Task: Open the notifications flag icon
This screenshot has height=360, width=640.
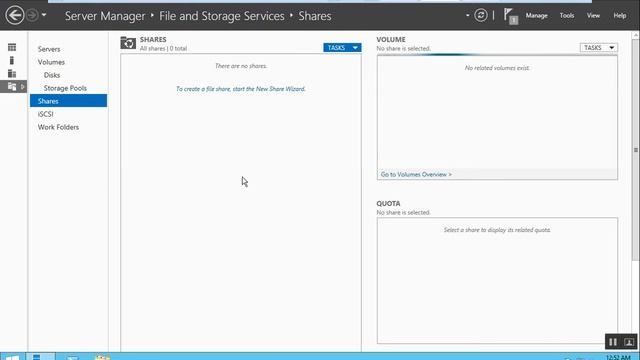Action: [x=510, y=16]
